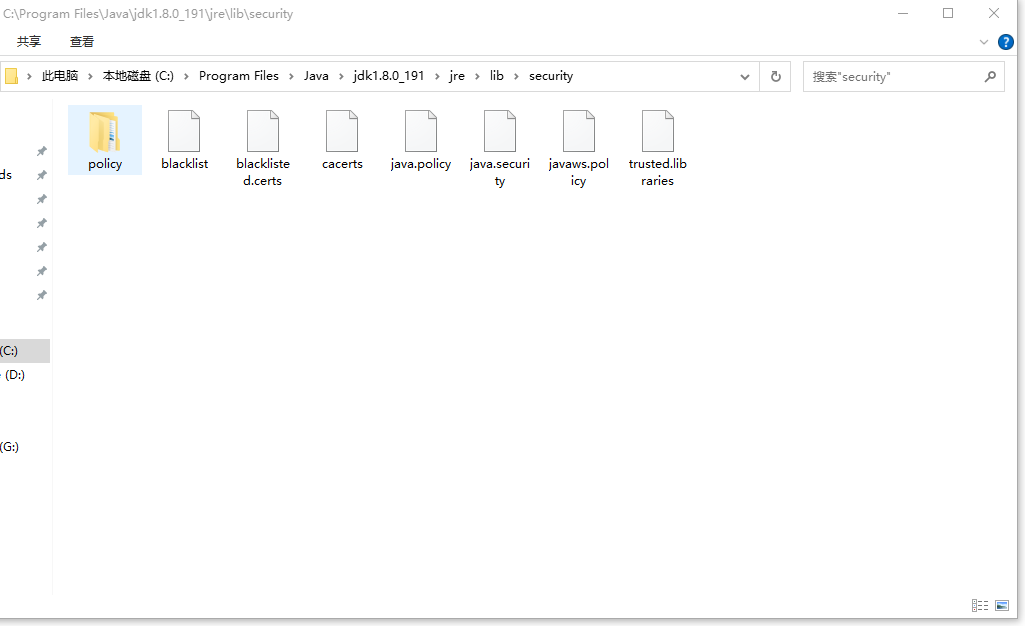This screenshot has width=1025, height=626.
Task: Switch to the 共享 ribbon tab
Action: [x=29, y=41]
